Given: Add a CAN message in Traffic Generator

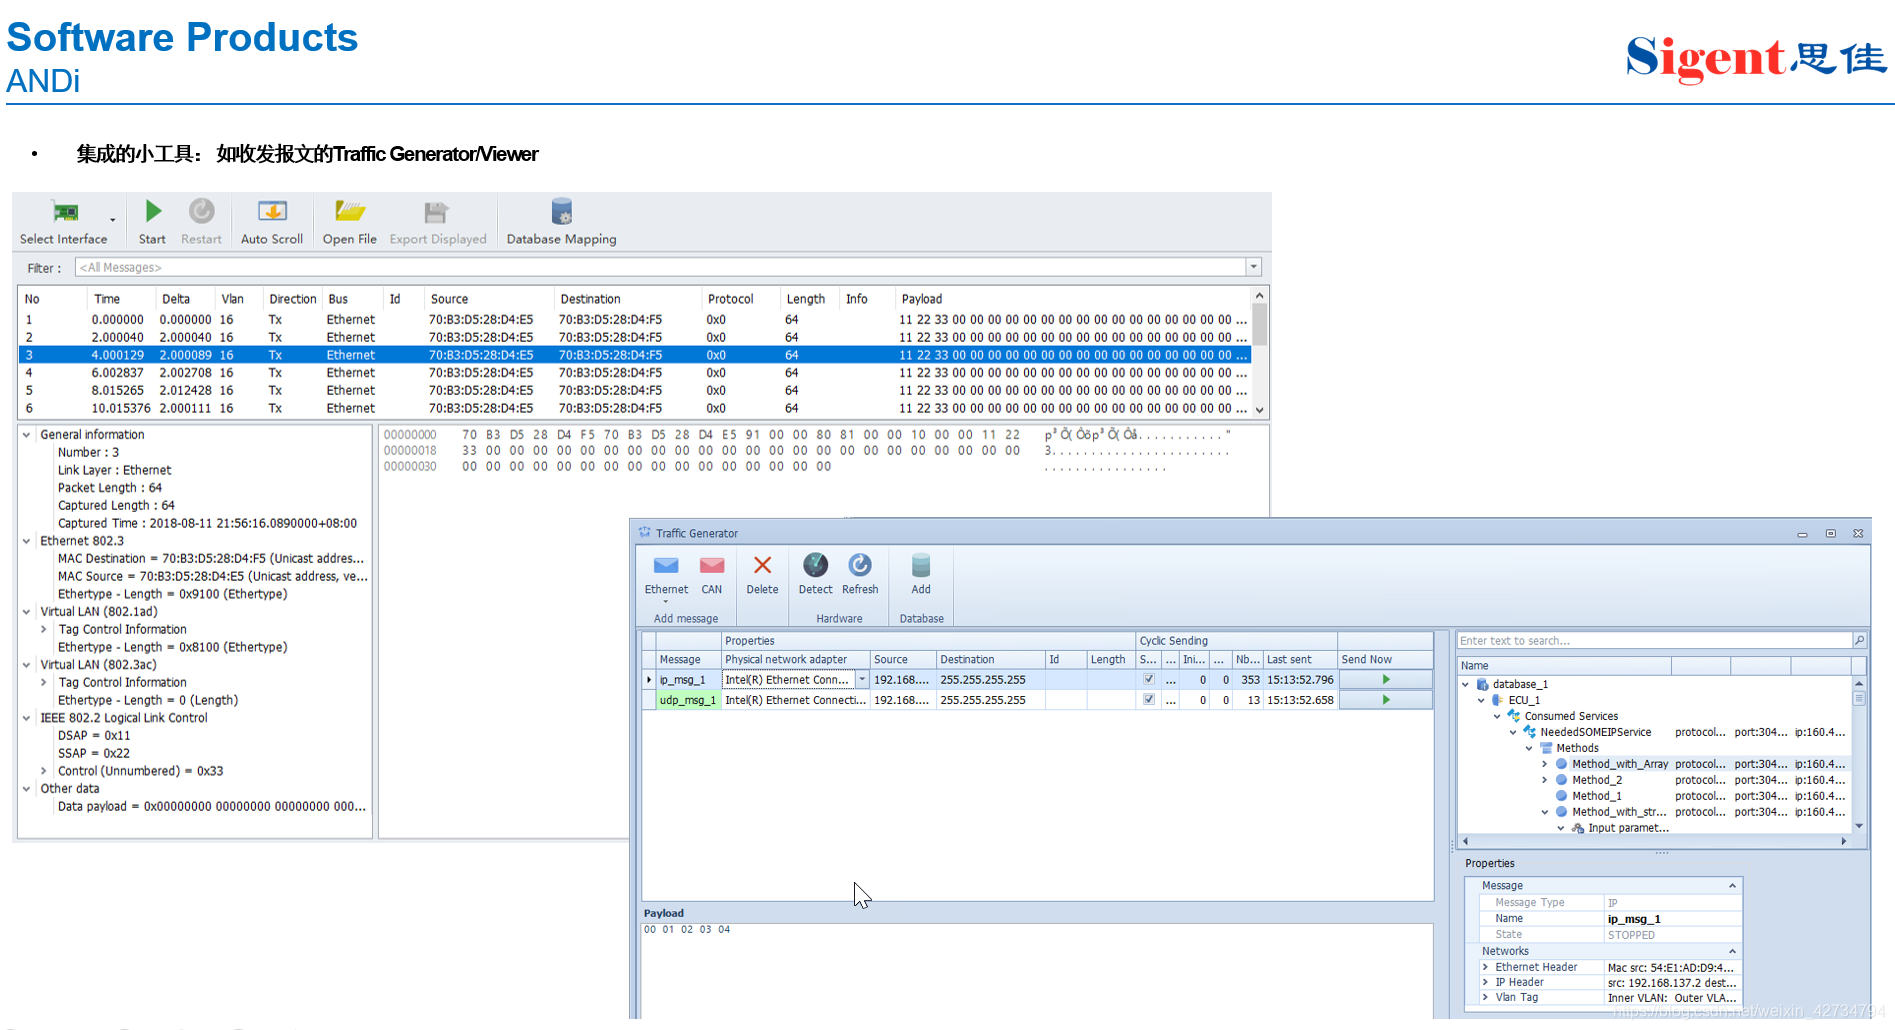Looking at the screenshot, I should pyautogui.click(x=712, y=566).
